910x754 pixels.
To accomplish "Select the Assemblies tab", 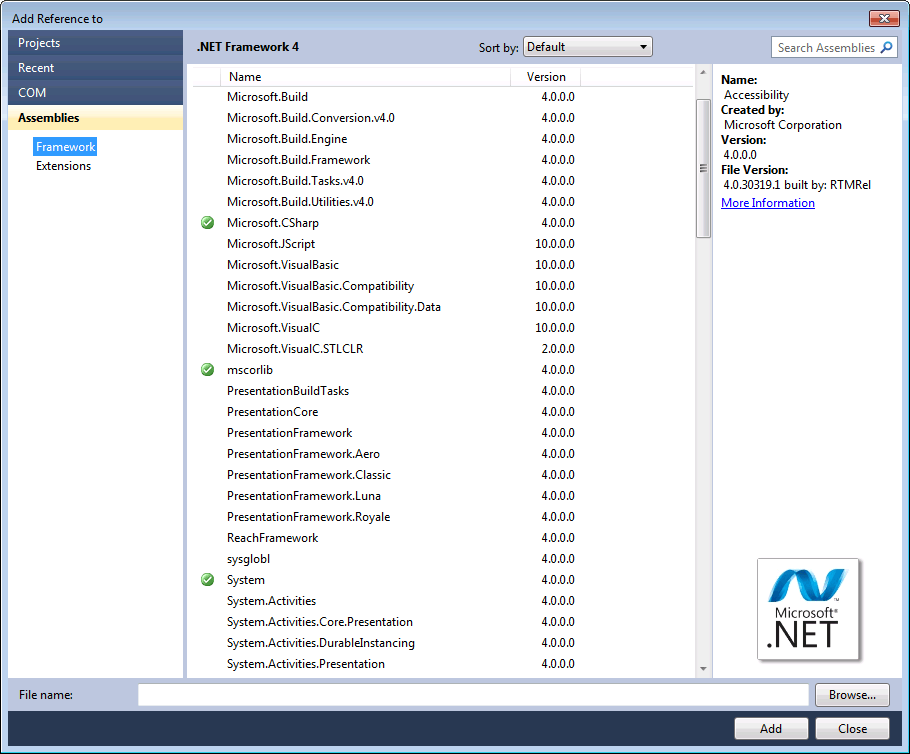I will click(96, 118).
